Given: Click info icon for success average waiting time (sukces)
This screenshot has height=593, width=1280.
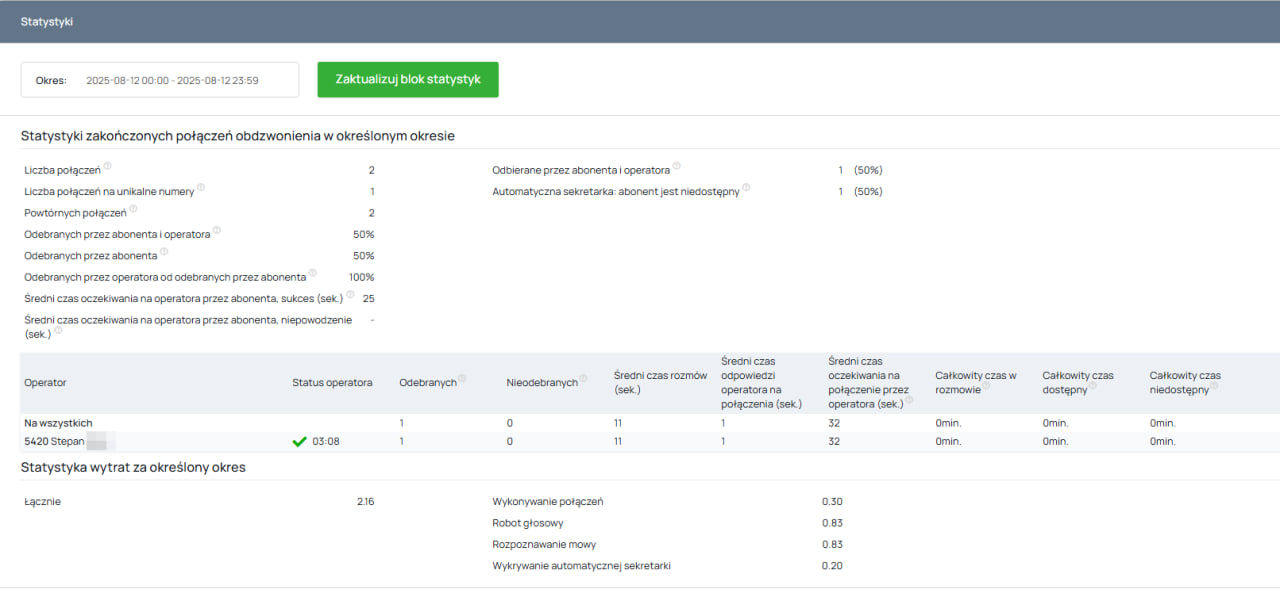Looking at the screenshot, I should (350, 296).
